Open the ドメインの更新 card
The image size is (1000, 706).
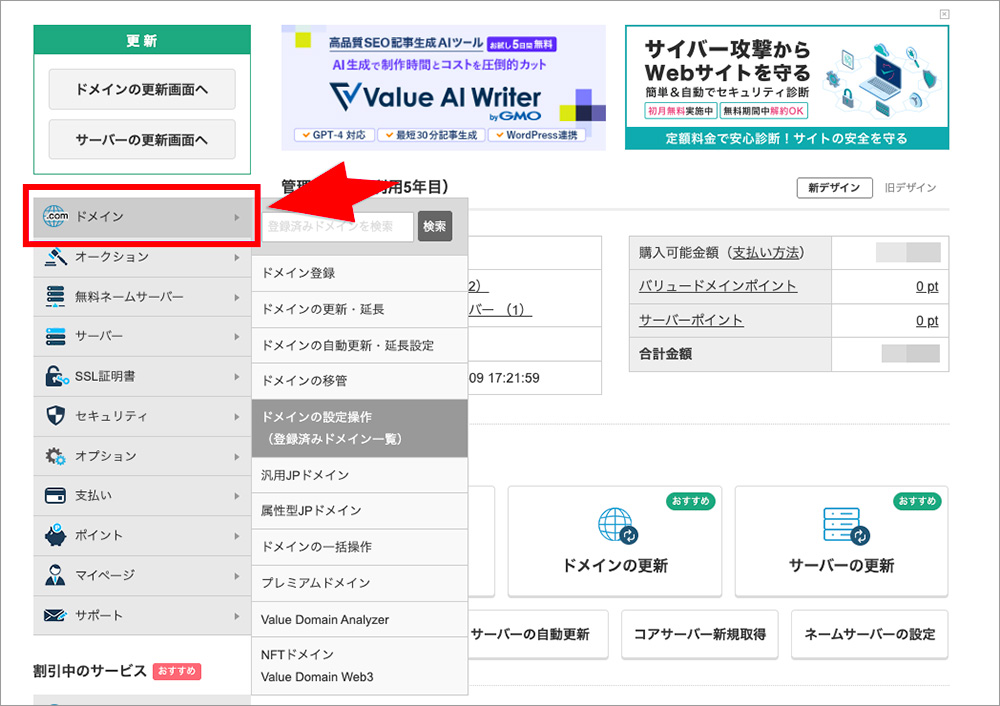point(615,541)
